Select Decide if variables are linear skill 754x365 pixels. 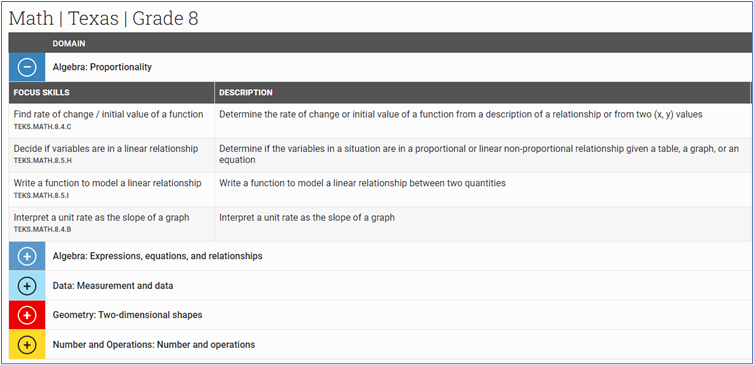106,149
